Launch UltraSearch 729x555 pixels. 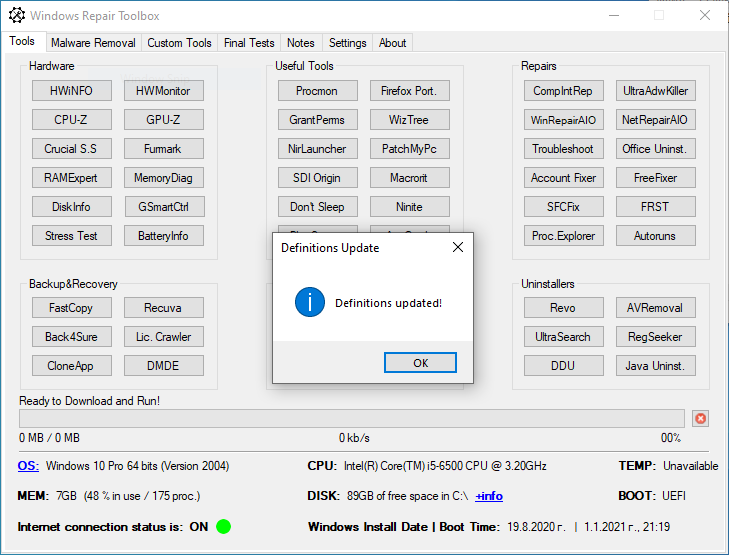point(563,337)
